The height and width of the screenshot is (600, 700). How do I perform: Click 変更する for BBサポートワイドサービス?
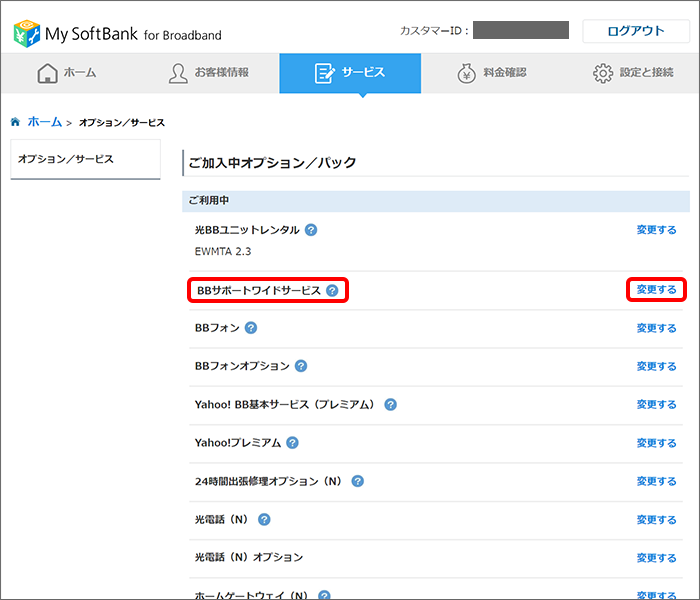[x=656, y=290]
